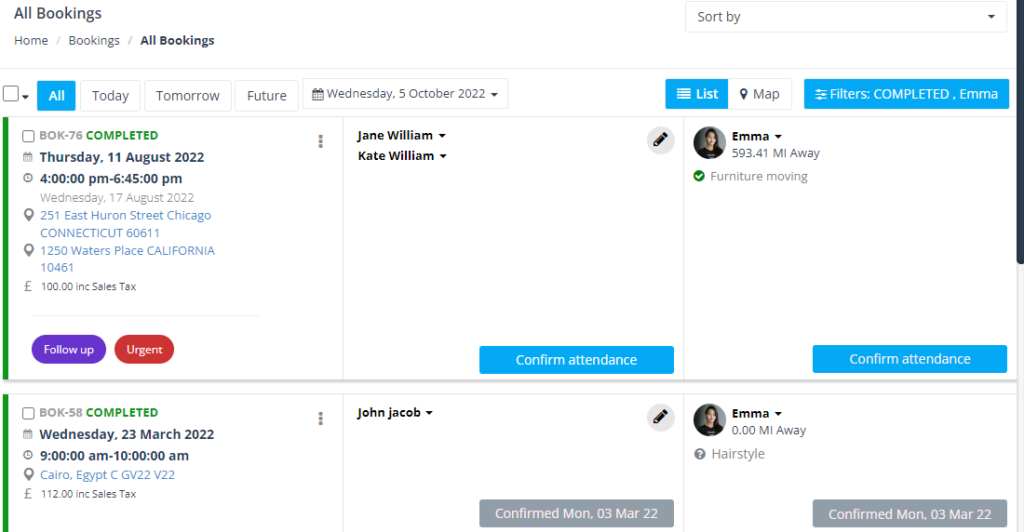Image resolution: width=1024 pixels, height=532 pixels.
Task: Open the Wednesday, 5 October 2022 date picker
Action: 405,94
